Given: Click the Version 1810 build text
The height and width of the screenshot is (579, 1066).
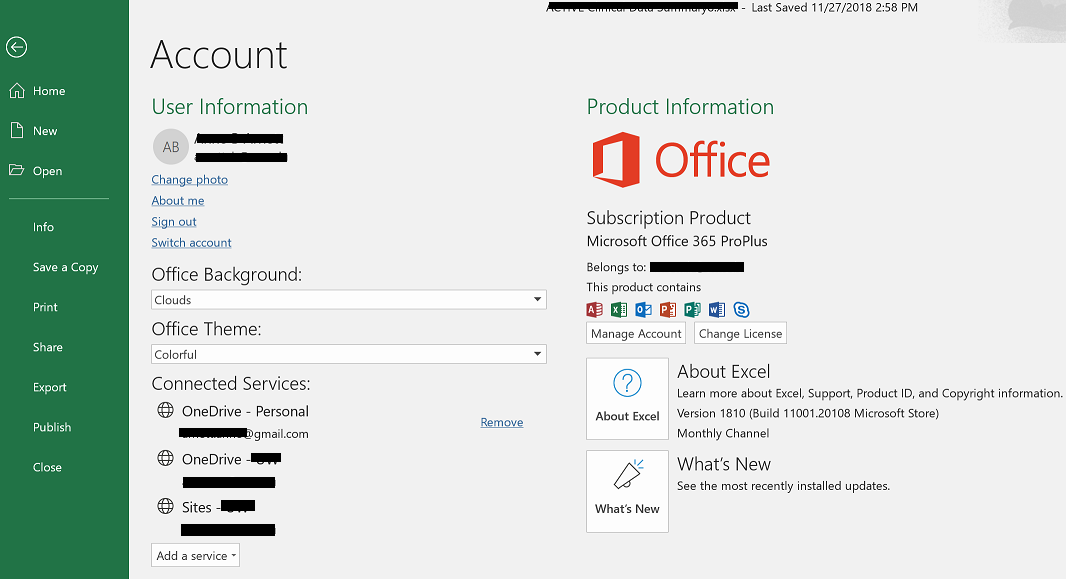Looking at the screenshot, I should click(x=808, y=413).
